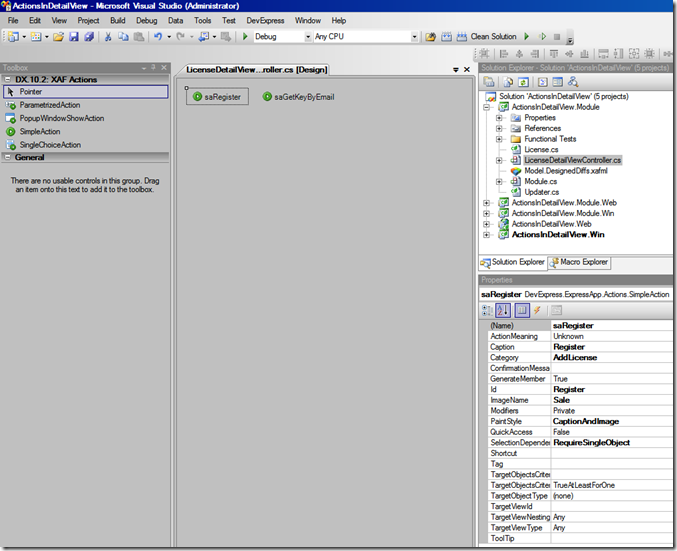The height and width of the screenshot is (551, 677).
Task: Select the saGetKeyByEmail action on the designer
Action: click(x=298, y=97)
